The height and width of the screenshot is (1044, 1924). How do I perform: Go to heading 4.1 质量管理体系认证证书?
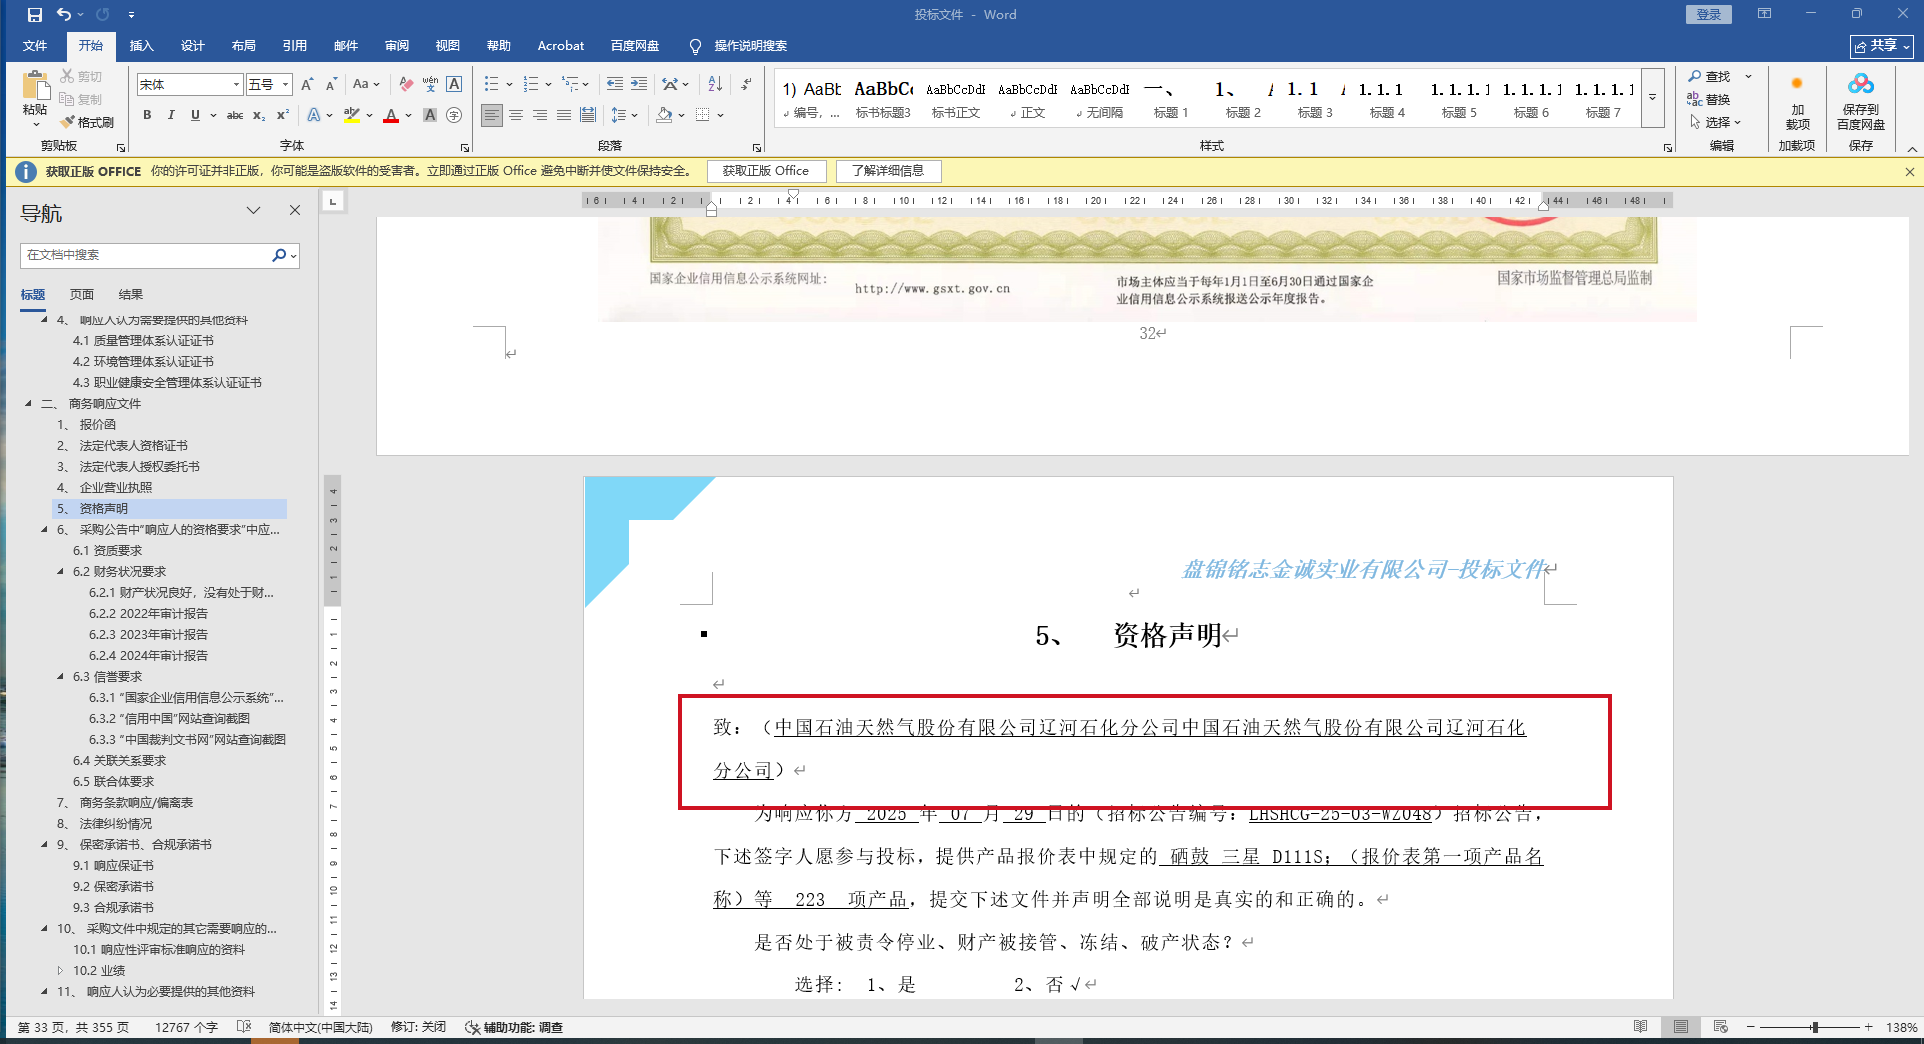coord(143,341)
